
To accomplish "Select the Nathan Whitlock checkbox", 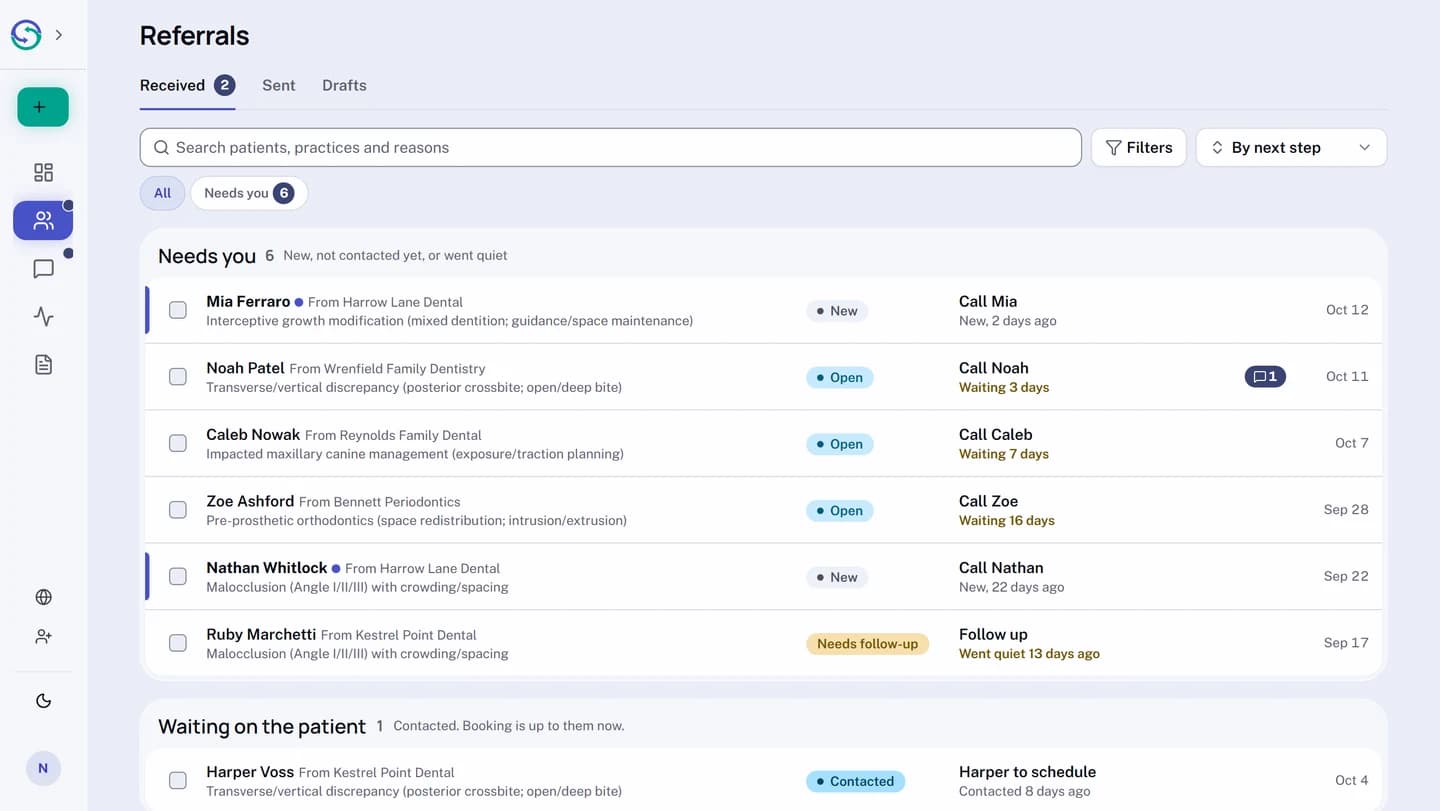I will (178, 576).
